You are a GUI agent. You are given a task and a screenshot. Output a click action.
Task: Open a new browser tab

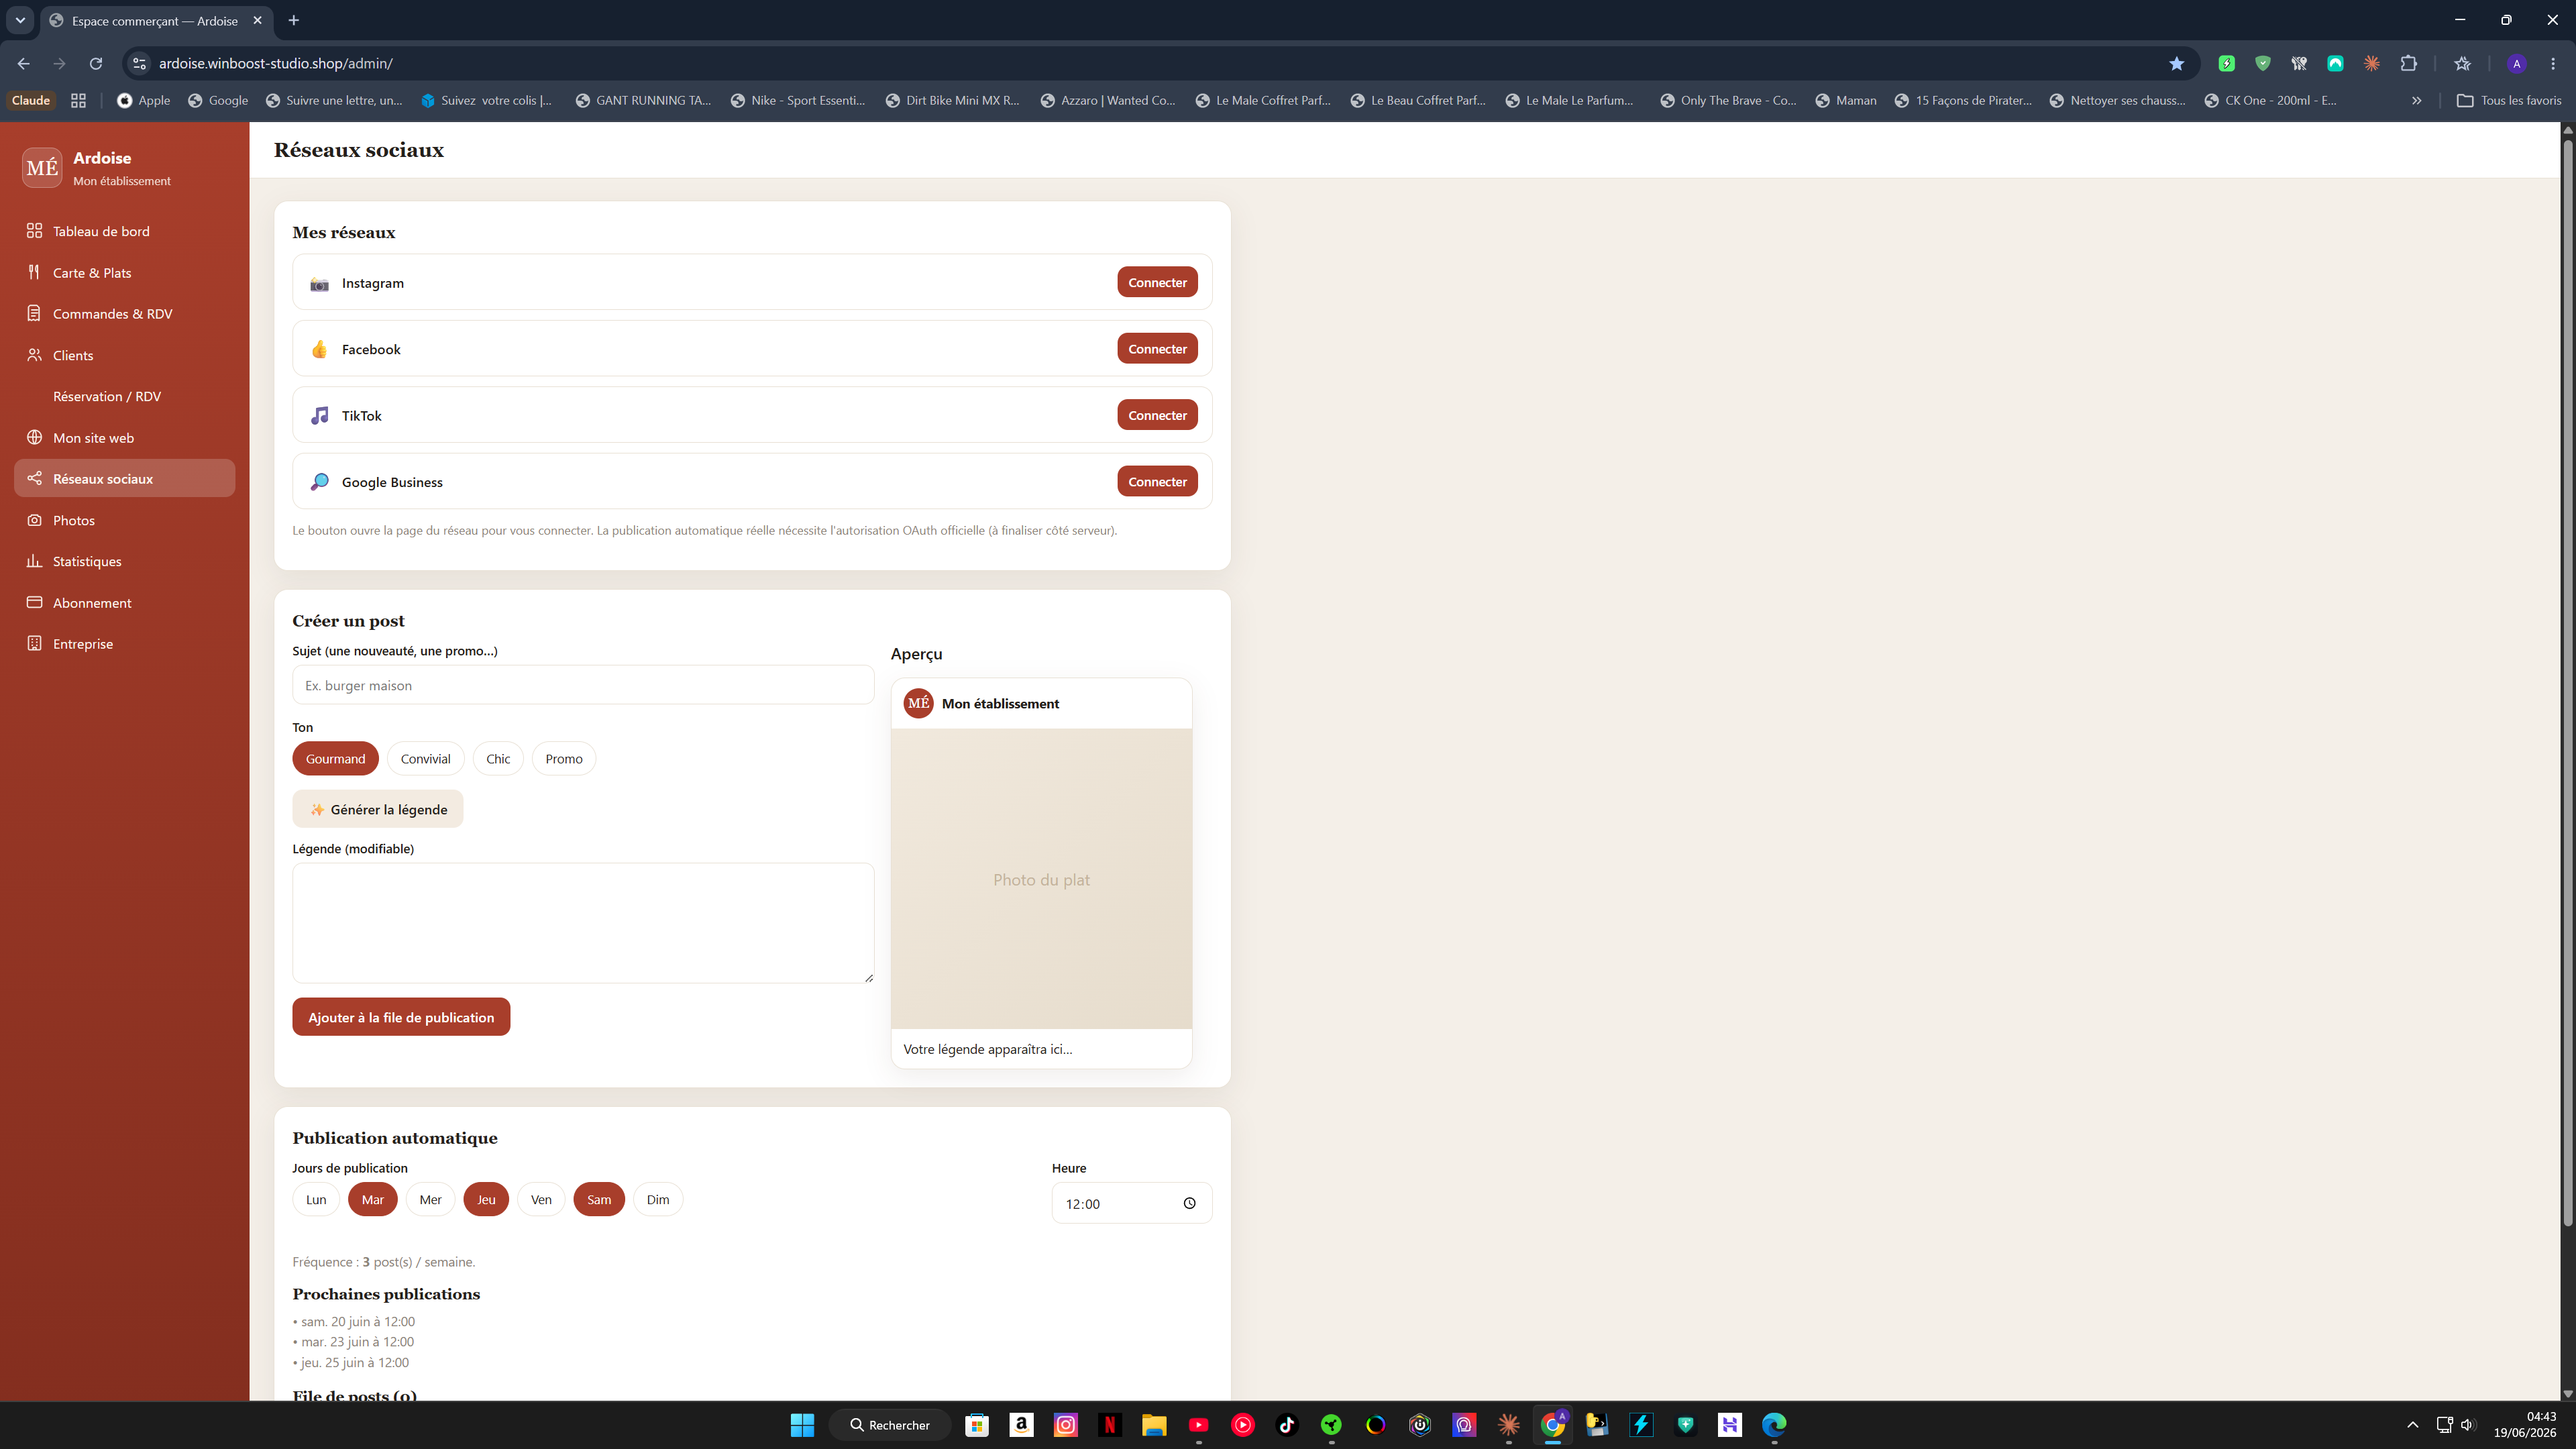(x=293, y=20)
